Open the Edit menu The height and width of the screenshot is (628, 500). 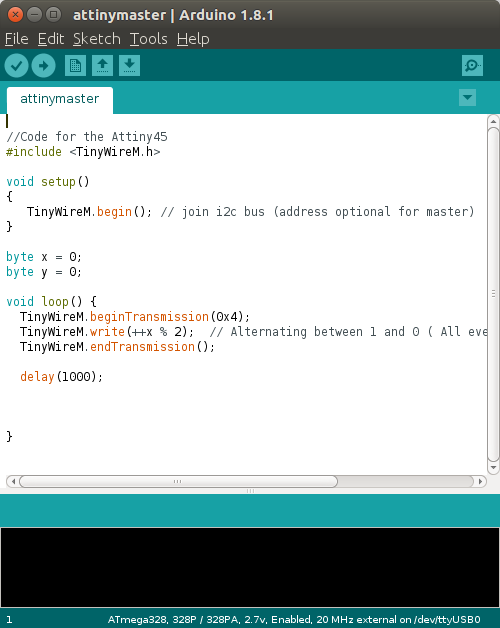(51, 39)
